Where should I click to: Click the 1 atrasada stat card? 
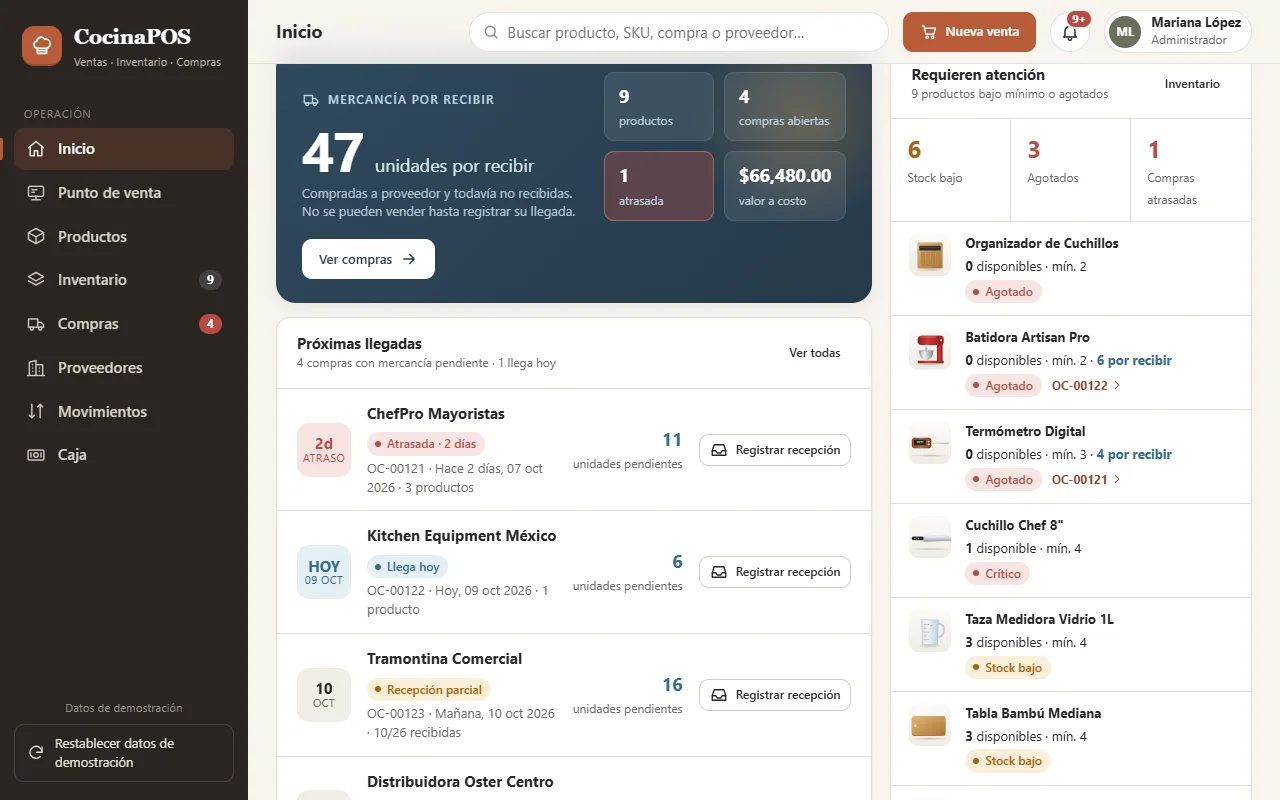659,186
